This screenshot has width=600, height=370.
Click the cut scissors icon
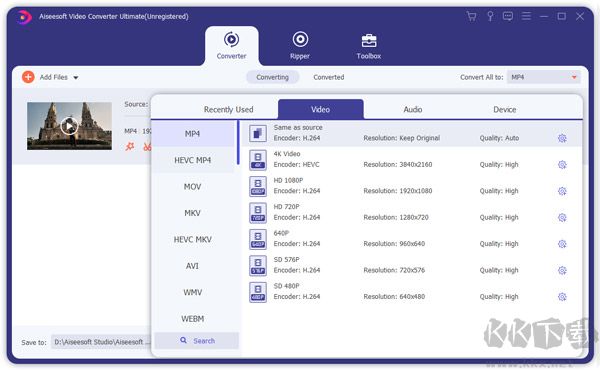[147, 146]
